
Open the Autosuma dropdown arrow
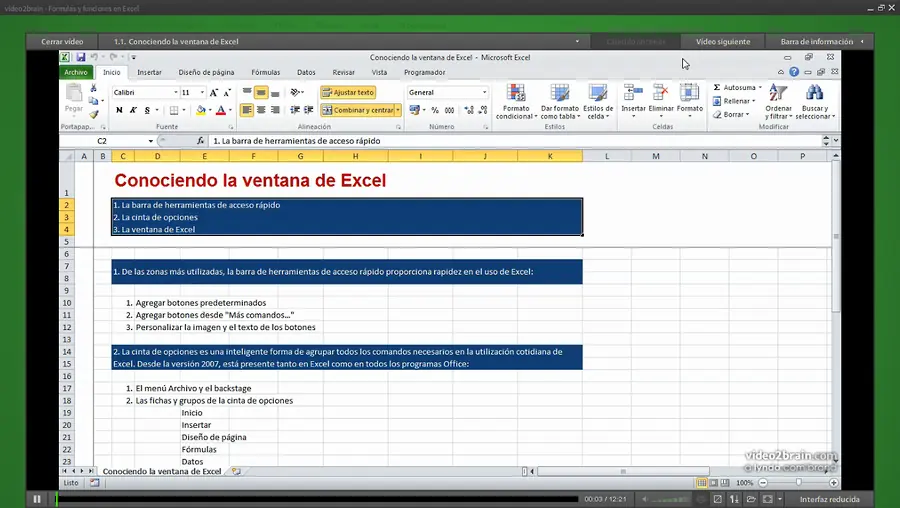(760, 88)
